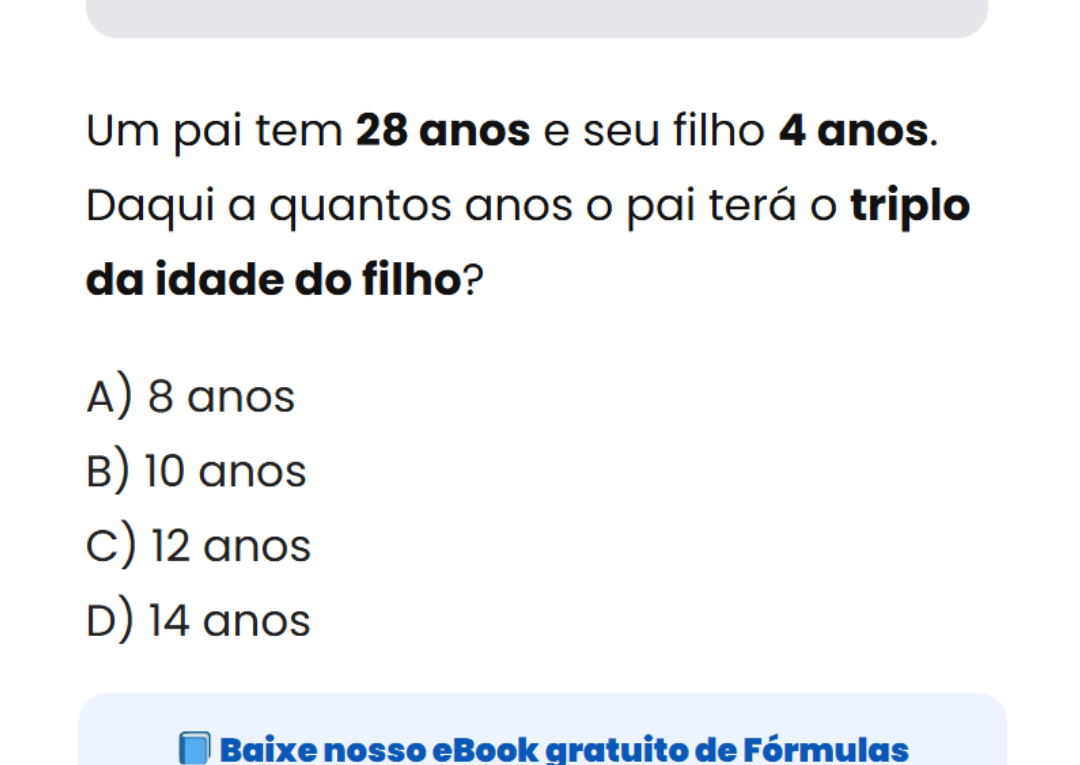Image resolution: width=1080 pixels, height=765 pixels.
Task: Click the bold phrase "da idade do filho"
Action: point(272,281)
